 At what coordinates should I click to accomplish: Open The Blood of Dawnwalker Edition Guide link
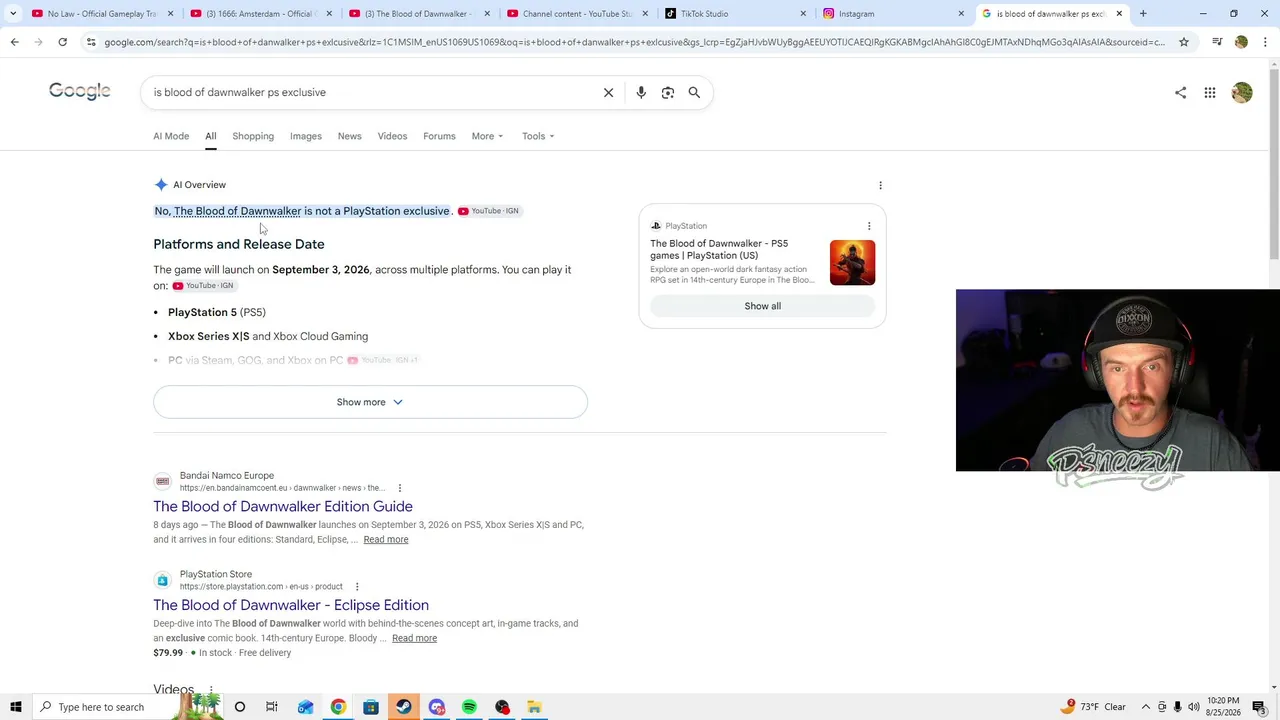[x=283, y=507]
